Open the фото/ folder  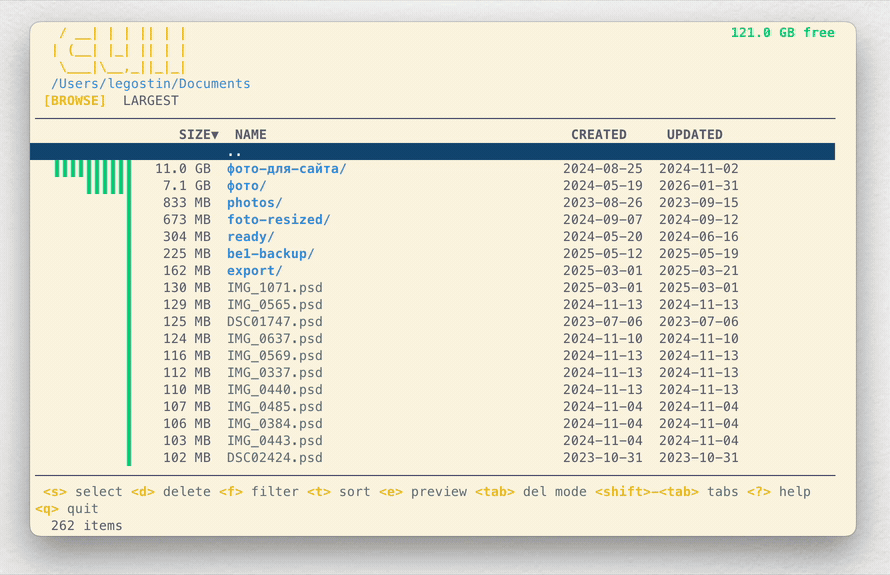click(246, 186)
